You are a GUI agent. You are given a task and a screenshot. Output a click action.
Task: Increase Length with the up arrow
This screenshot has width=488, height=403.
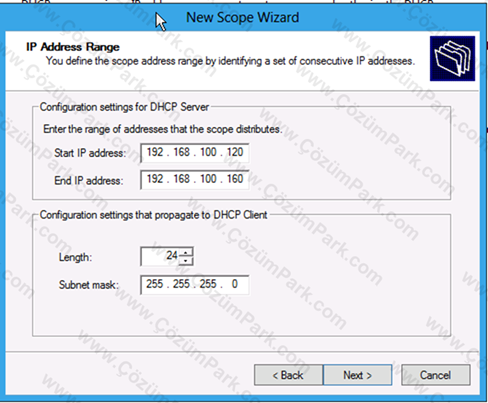(186, 252)
